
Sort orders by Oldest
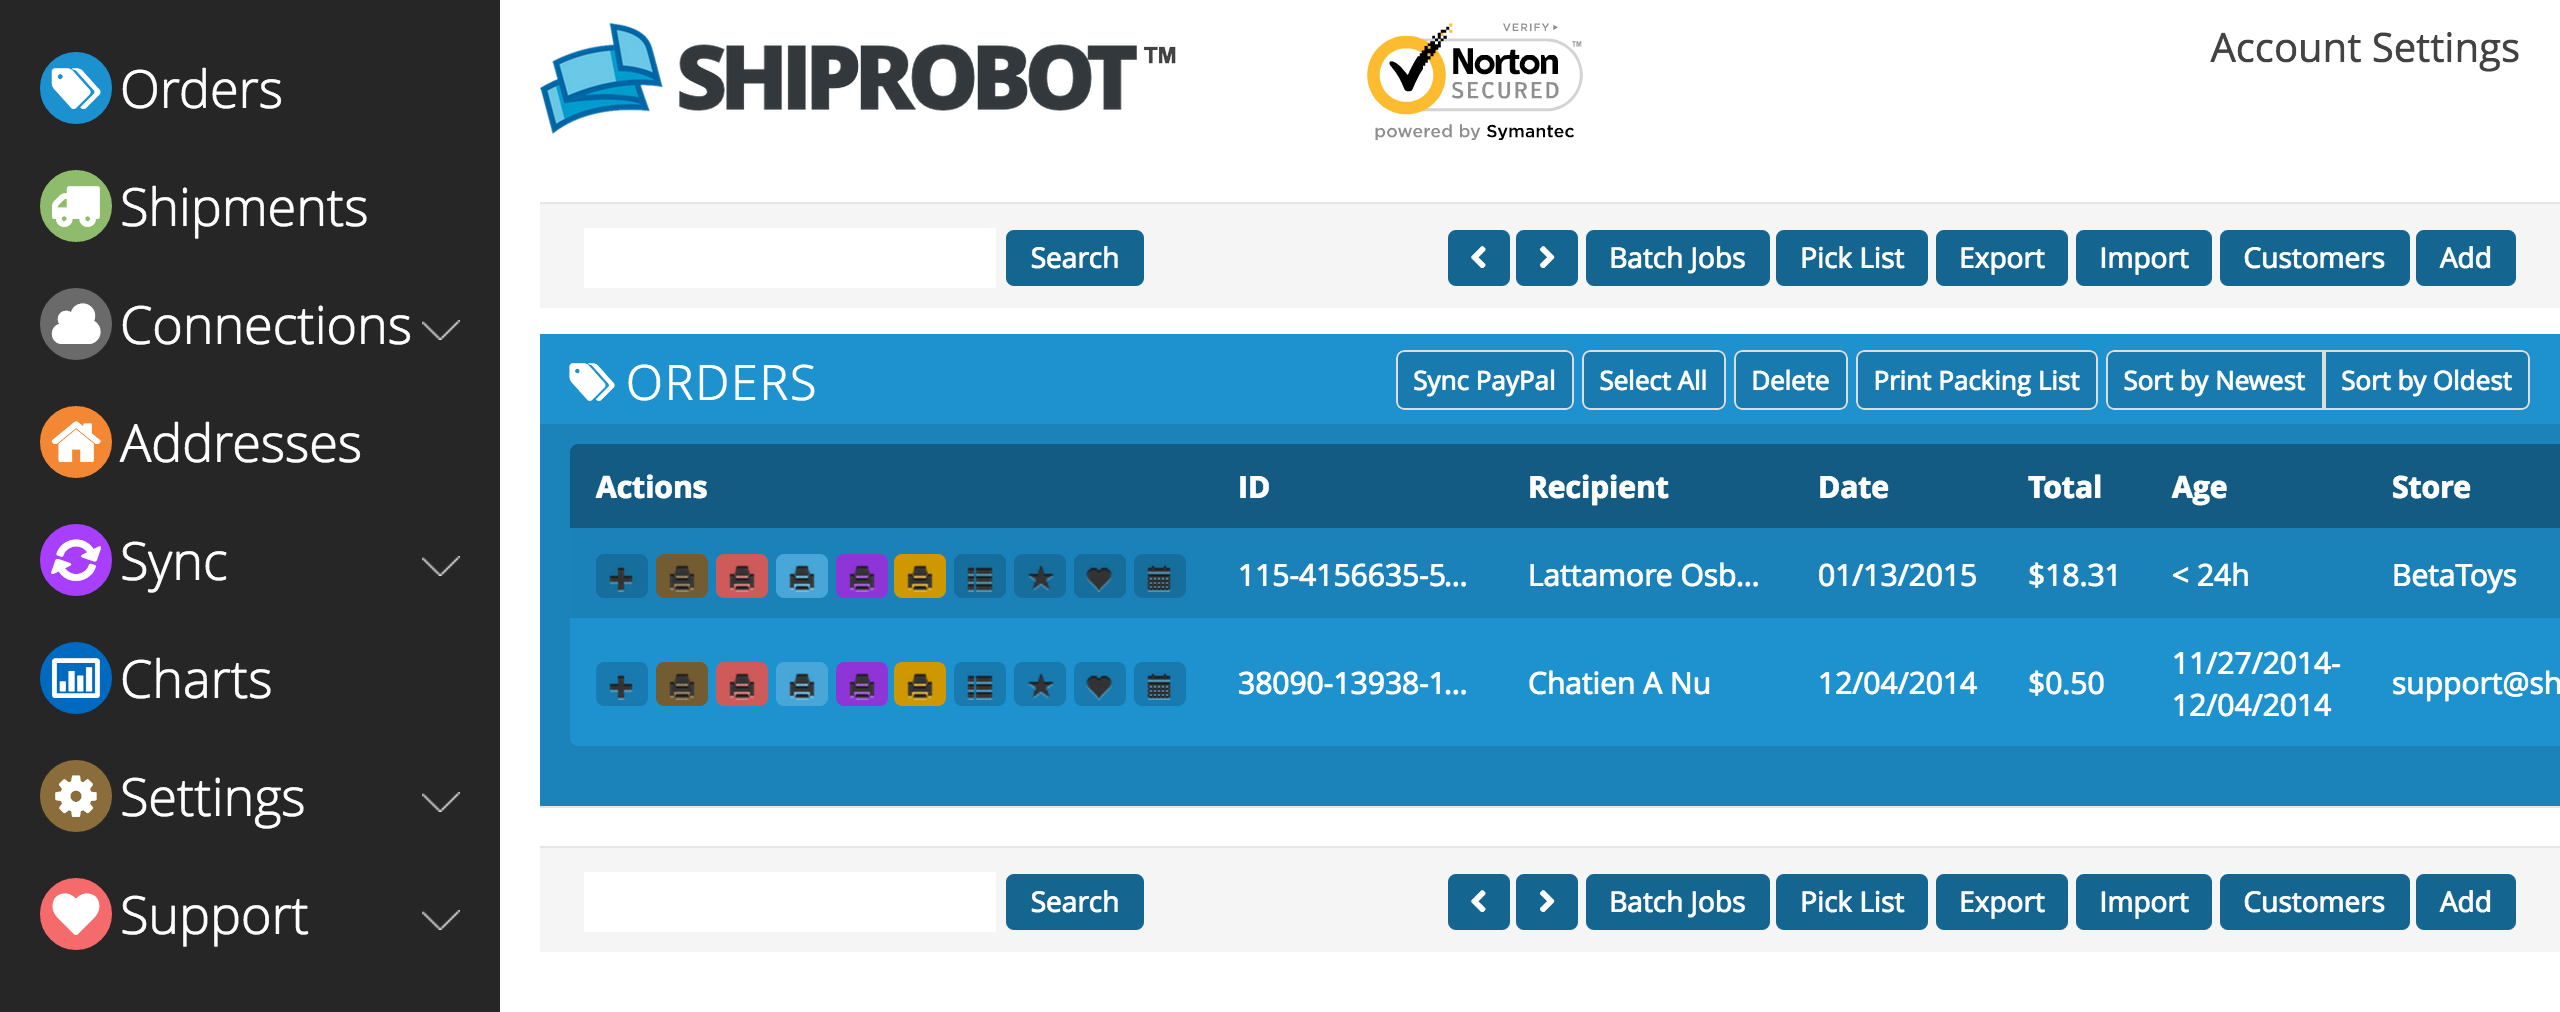[x=2426, y=380]
